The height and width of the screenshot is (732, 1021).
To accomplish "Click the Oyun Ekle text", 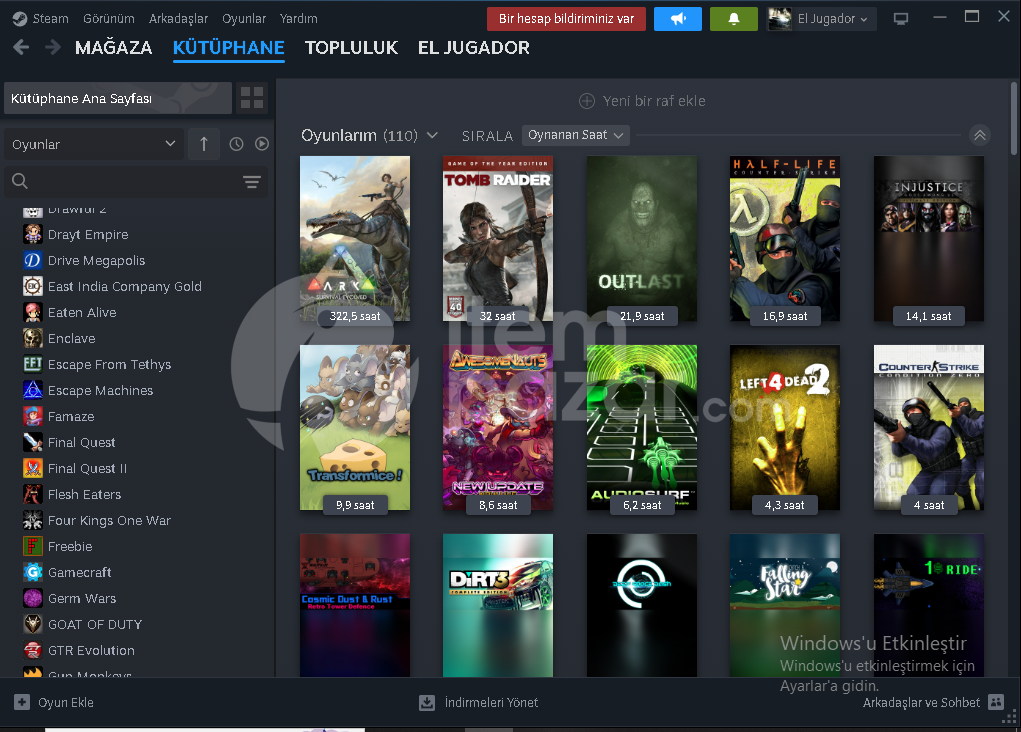I will tap(66, 703).
